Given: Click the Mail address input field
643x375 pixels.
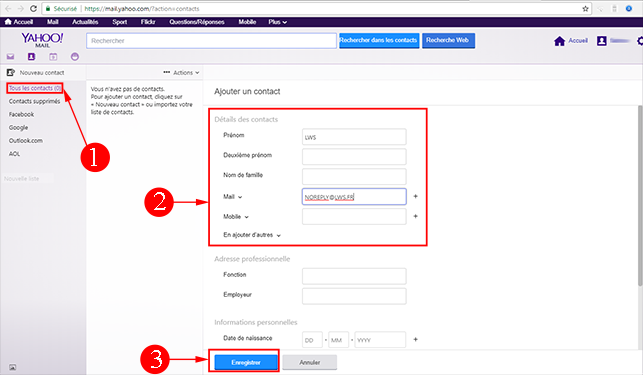Looking at the screenshot, I should pos(354,197).
